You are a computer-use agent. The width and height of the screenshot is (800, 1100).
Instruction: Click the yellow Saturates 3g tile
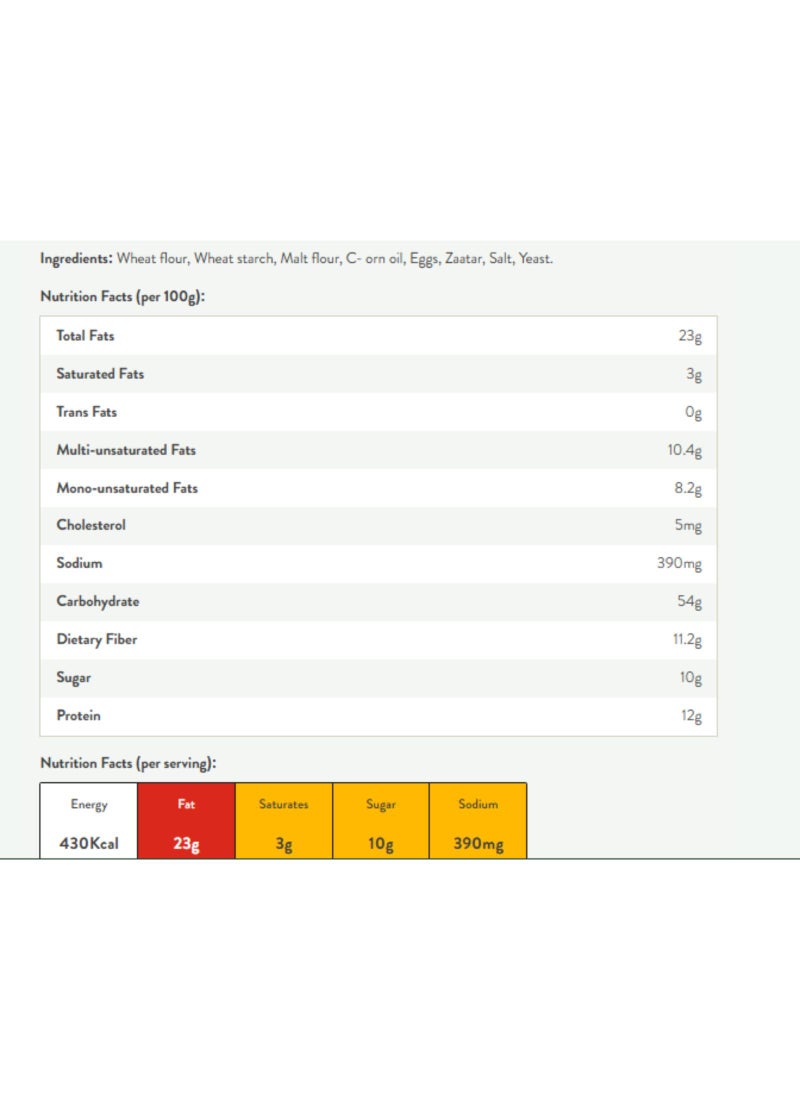pyautogui.click(x=284, y=821)
